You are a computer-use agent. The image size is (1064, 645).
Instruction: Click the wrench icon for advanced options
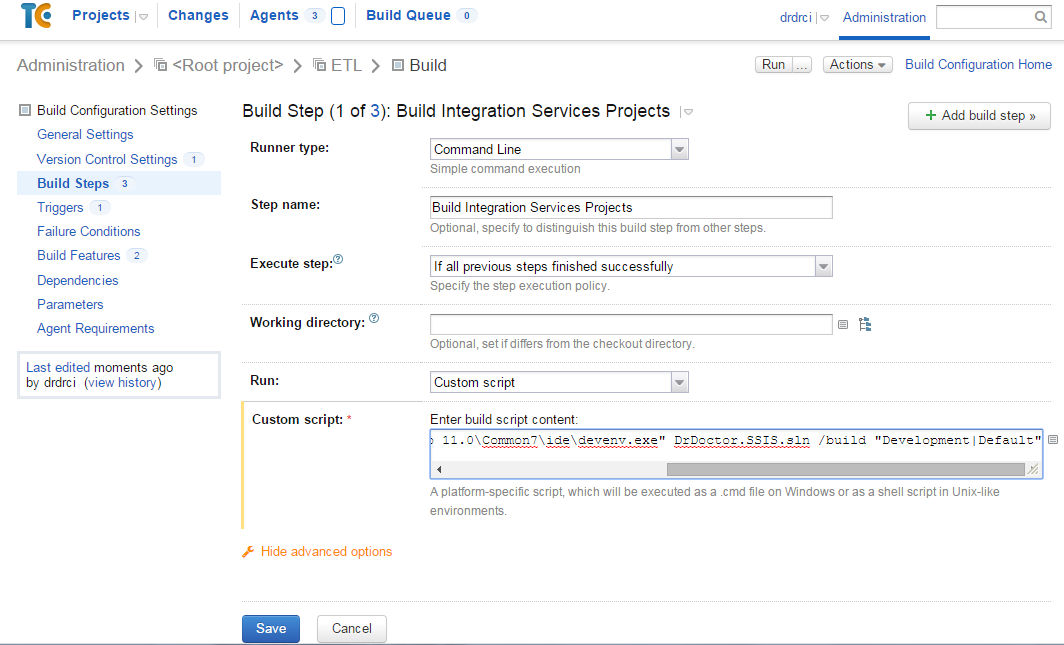point(248,552)
